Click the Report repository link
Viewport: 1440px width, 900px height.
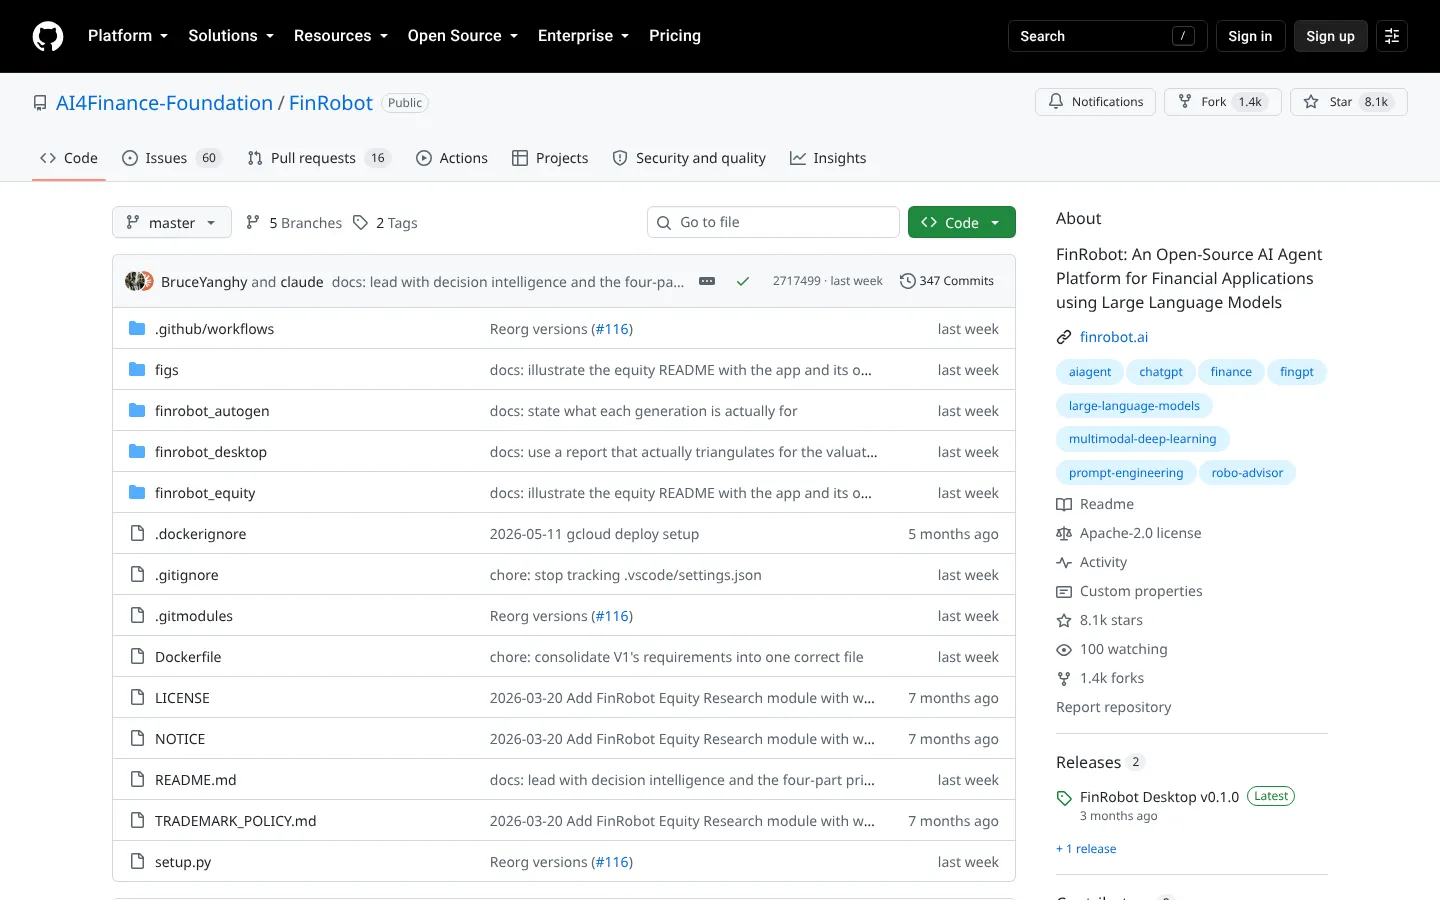1114,707
